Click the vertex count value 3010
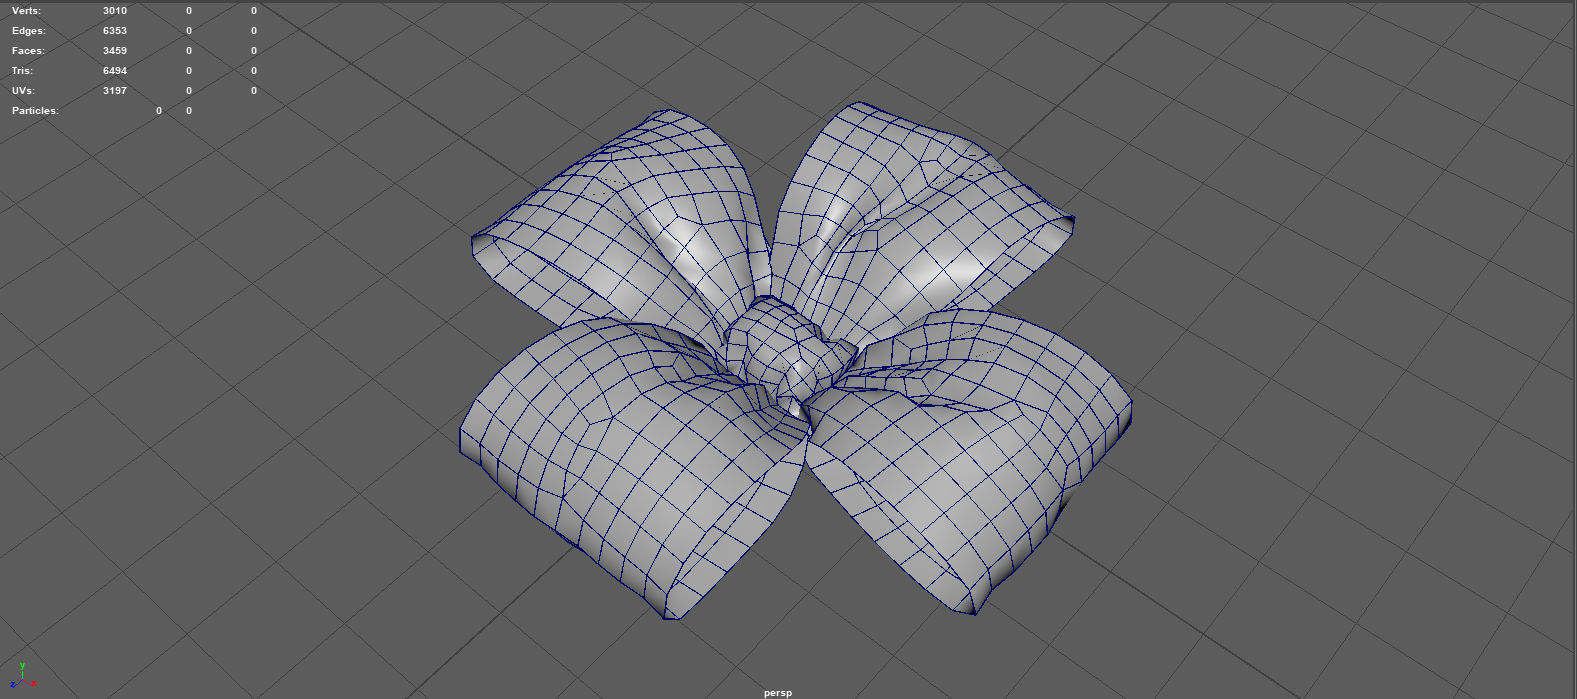This screenshot has width=1577, height=699. tap(115, 11)
